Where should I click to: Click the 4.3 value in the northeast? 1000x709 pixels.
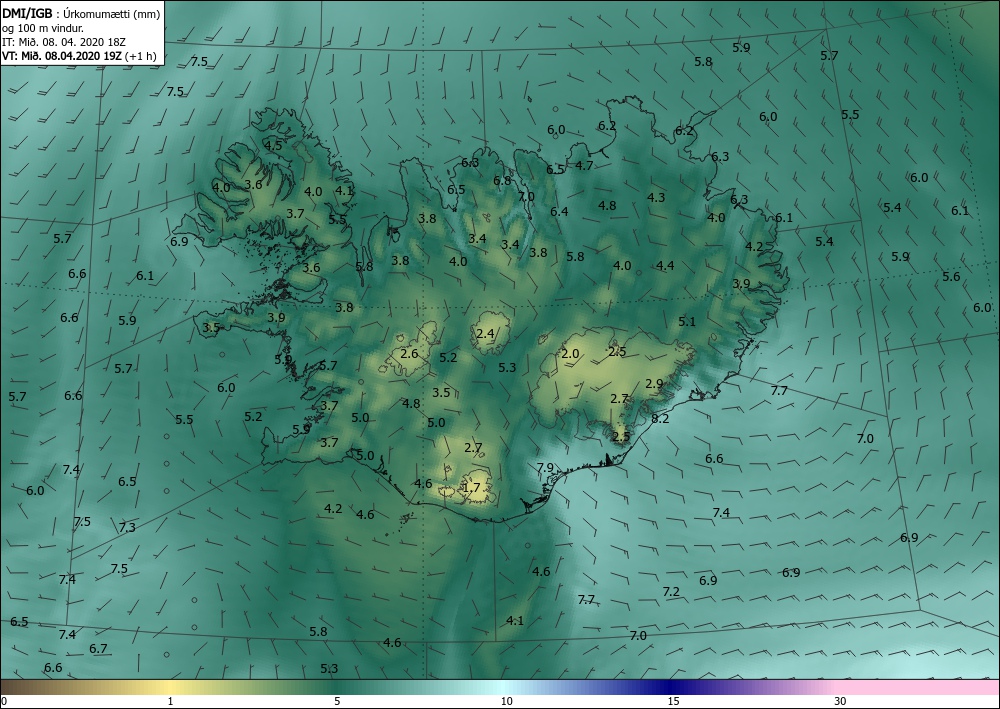point(656,198)
